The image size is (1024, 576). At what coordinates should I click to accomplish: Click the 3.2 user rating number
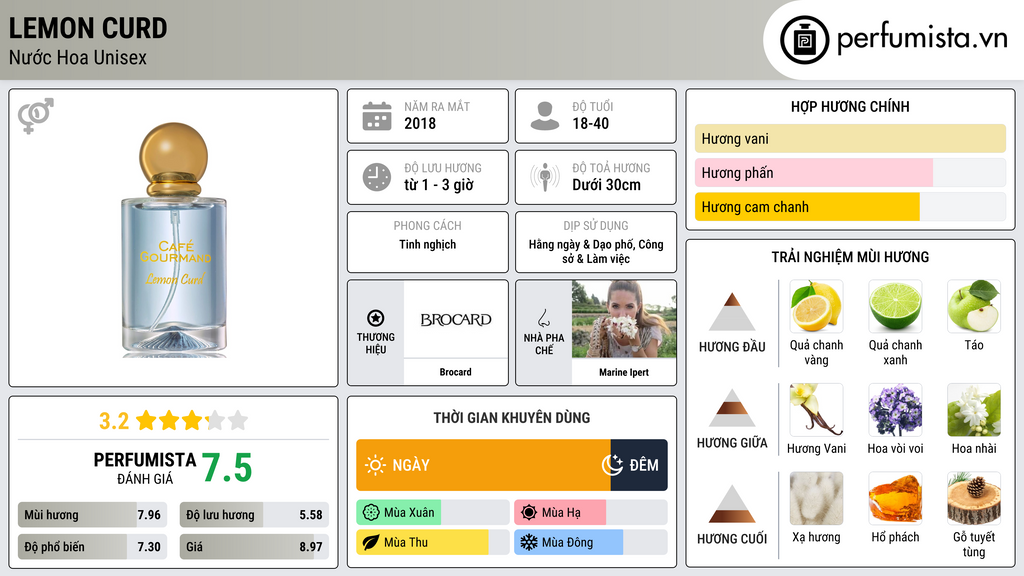[x=114, y=421]
